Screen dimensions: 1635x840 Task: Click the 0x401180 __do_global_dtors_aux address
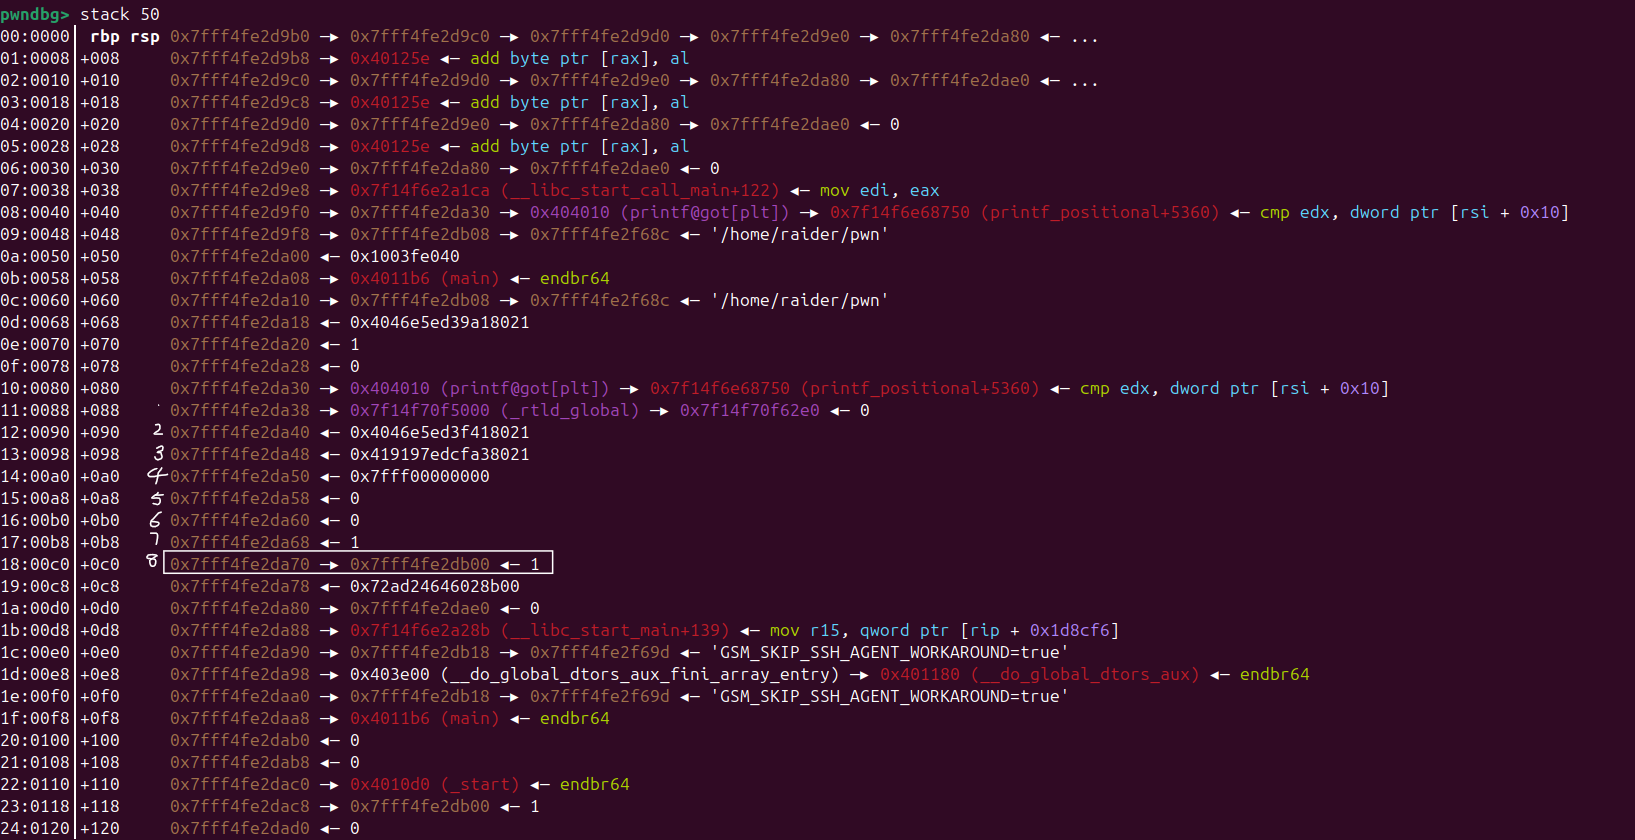(919, 674)
